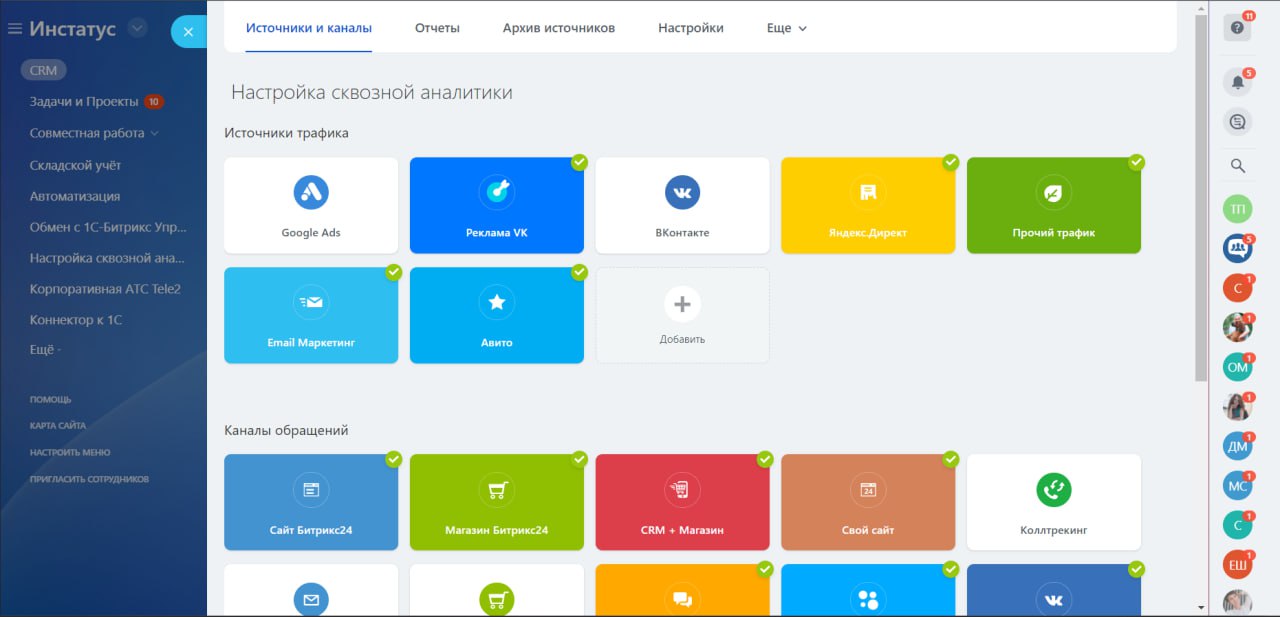Open notifications bell icon

tap(1237, 82)
